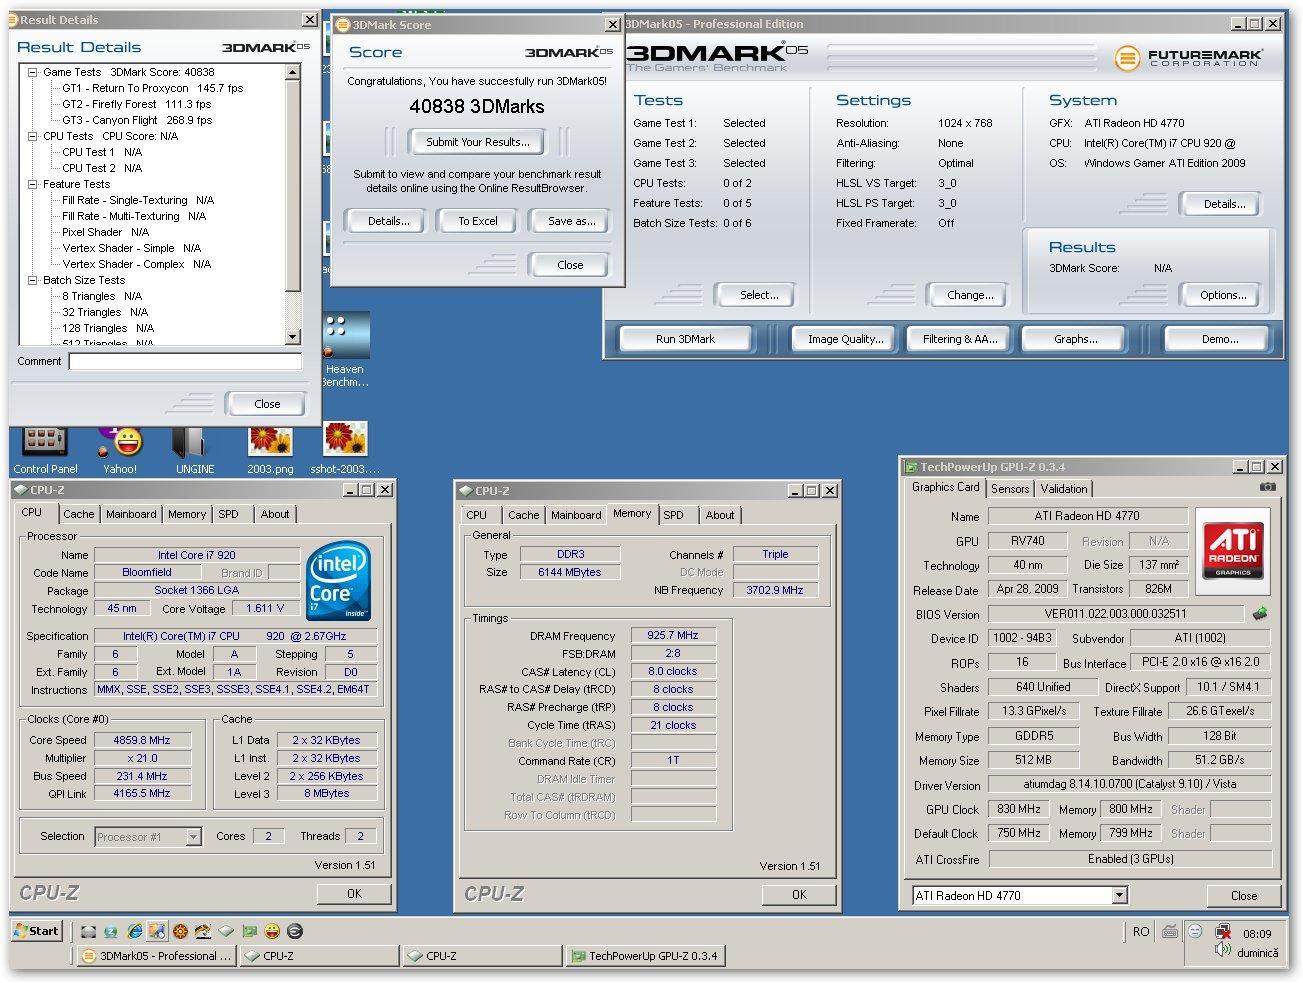Viewport: 1303px width, 983px height.
Task: Click the RO language indicator in the taskbar
Action: tap(1141, 931)
